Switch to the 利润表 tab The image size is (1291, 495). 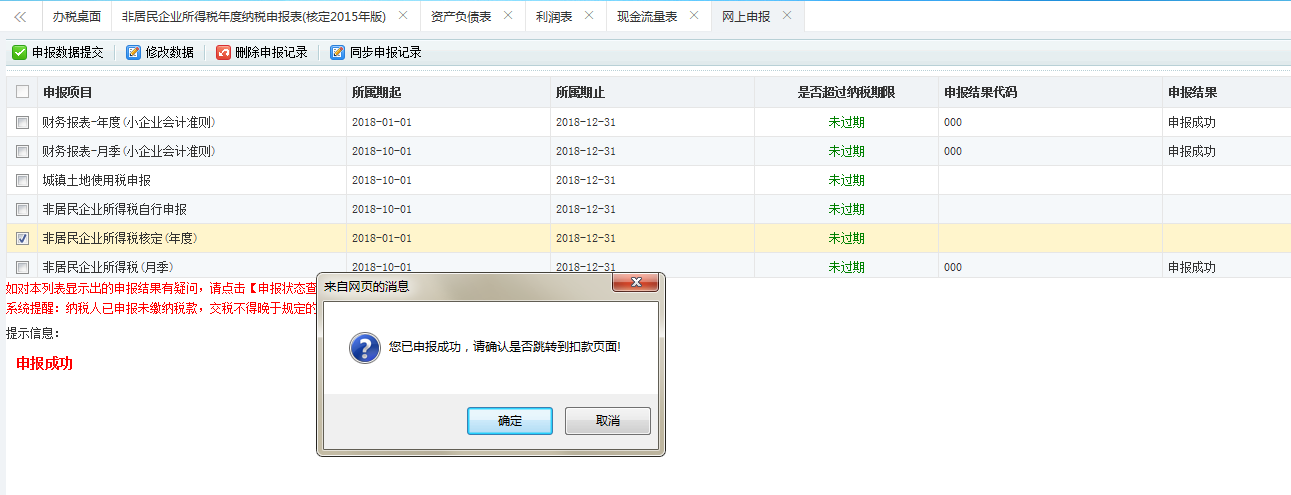[552, 16]
